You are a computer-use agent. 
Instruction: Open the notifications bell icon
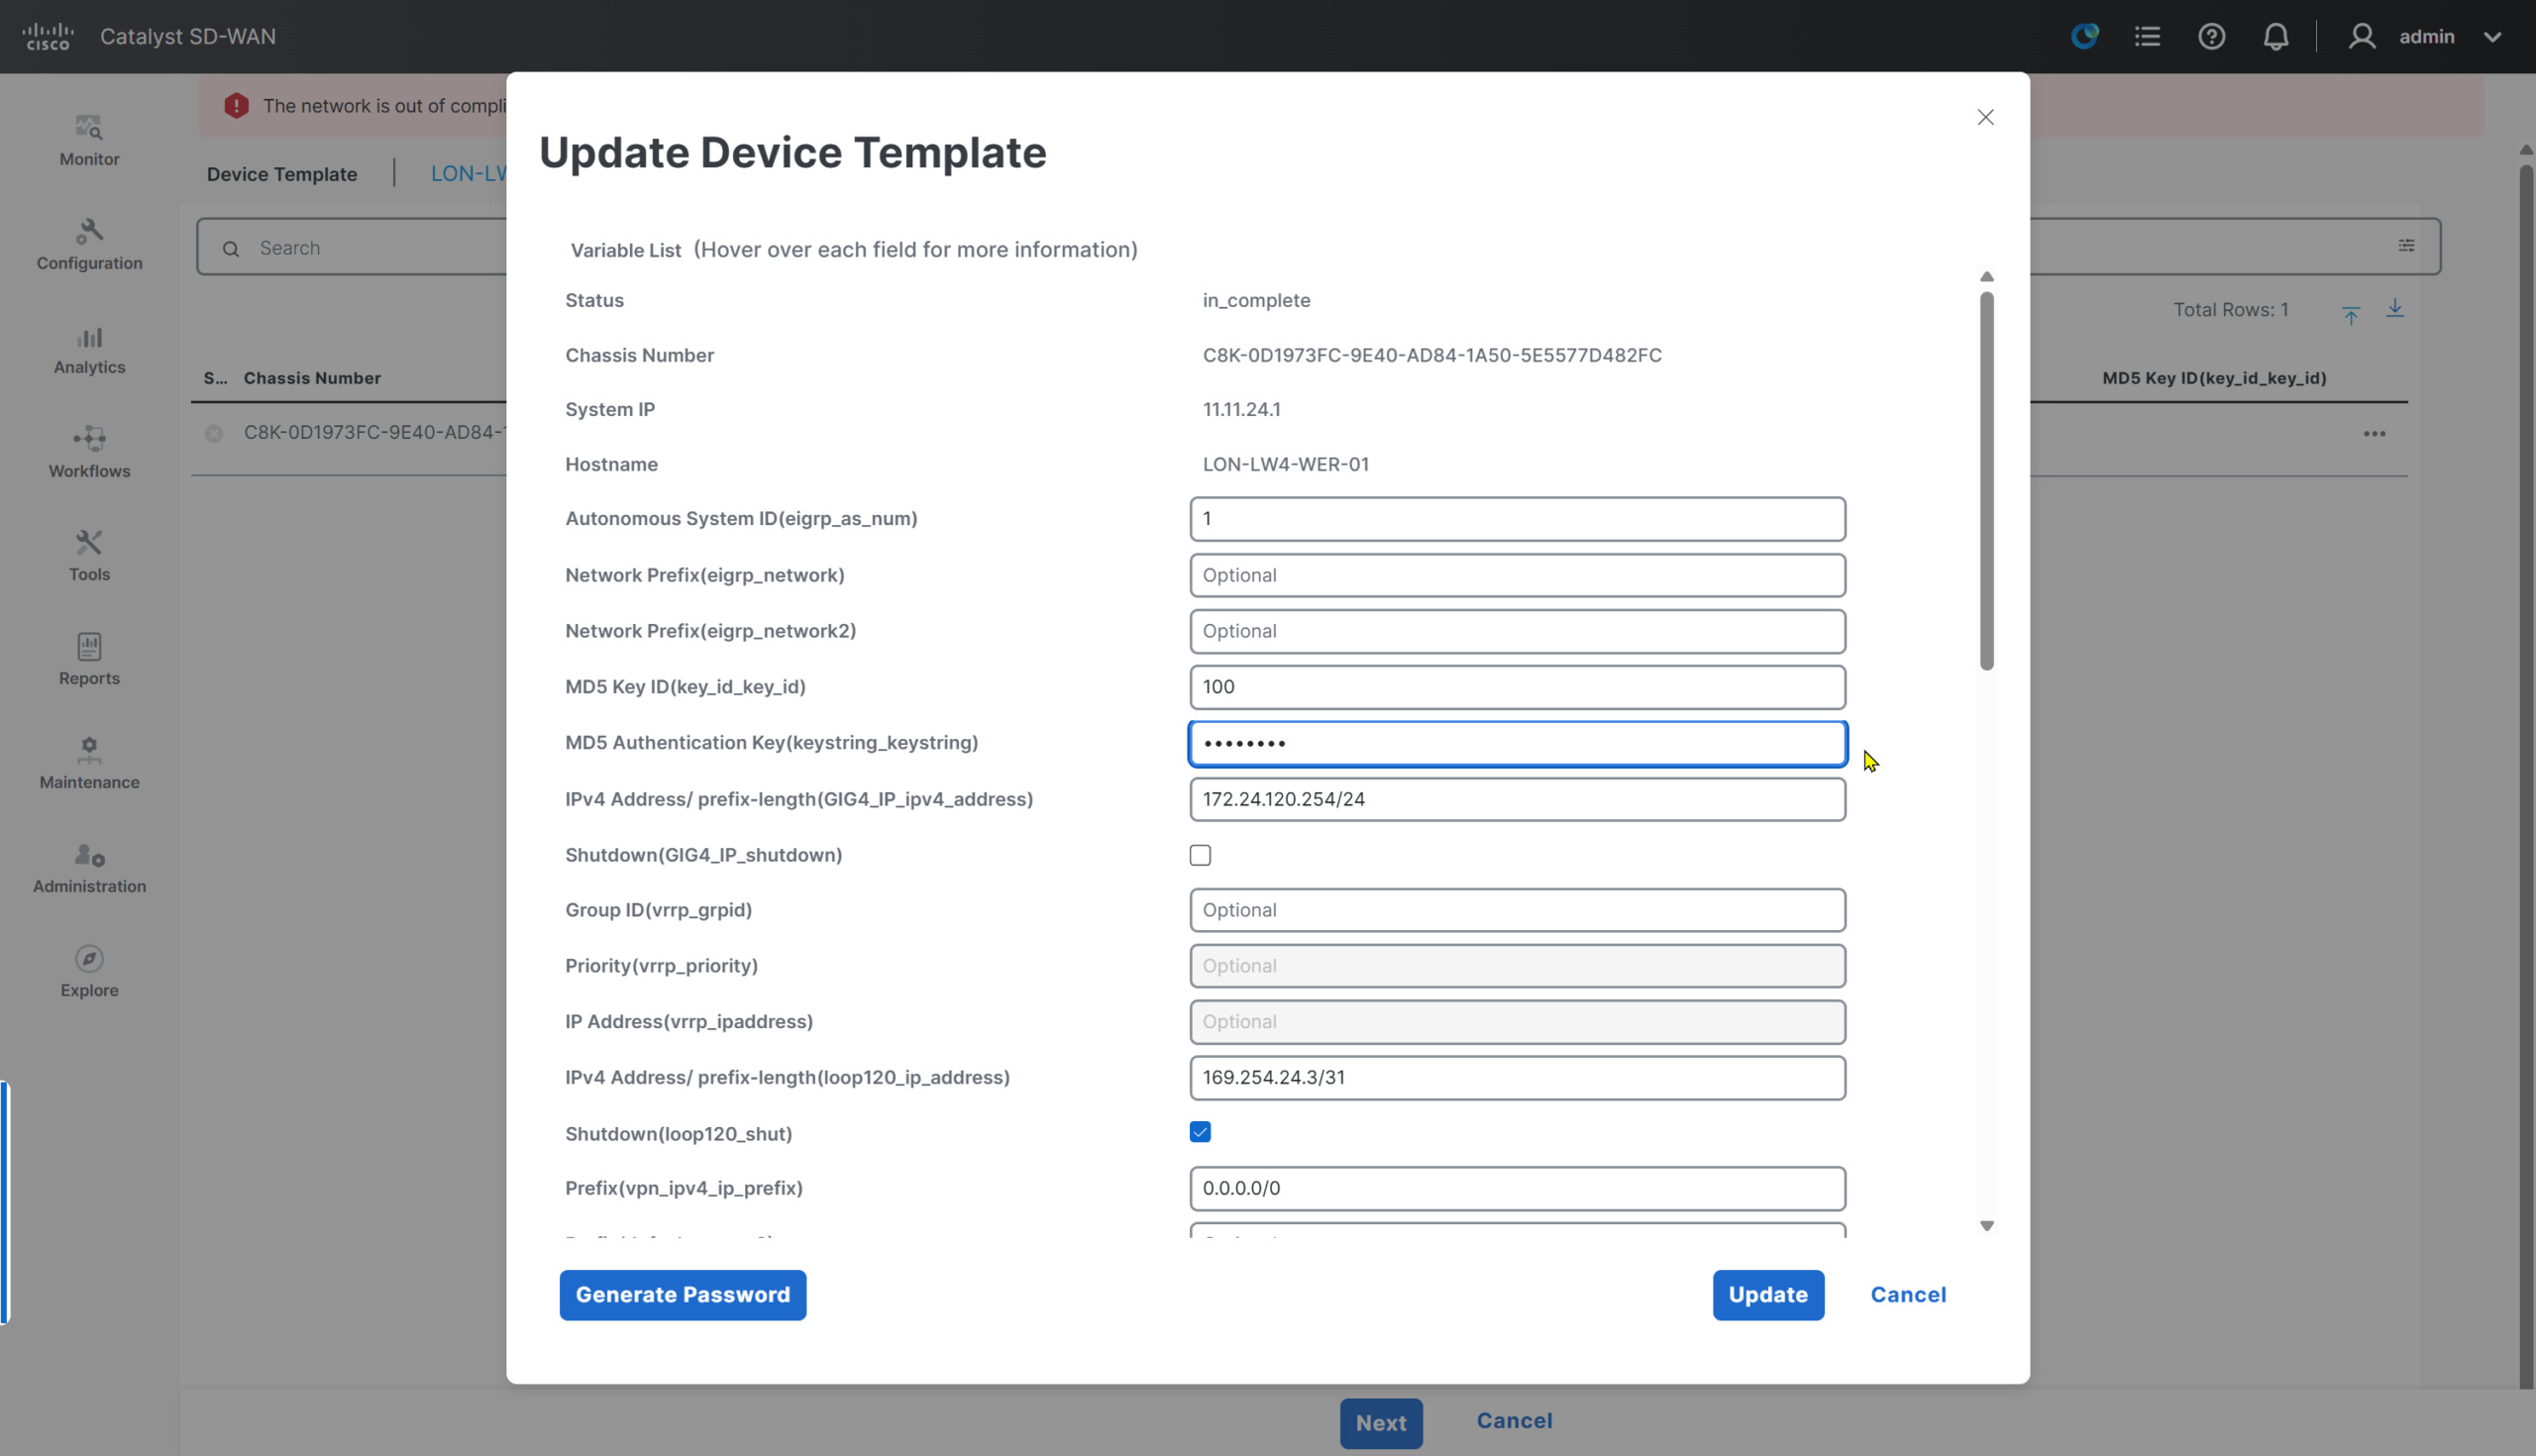click(2276, 37)
